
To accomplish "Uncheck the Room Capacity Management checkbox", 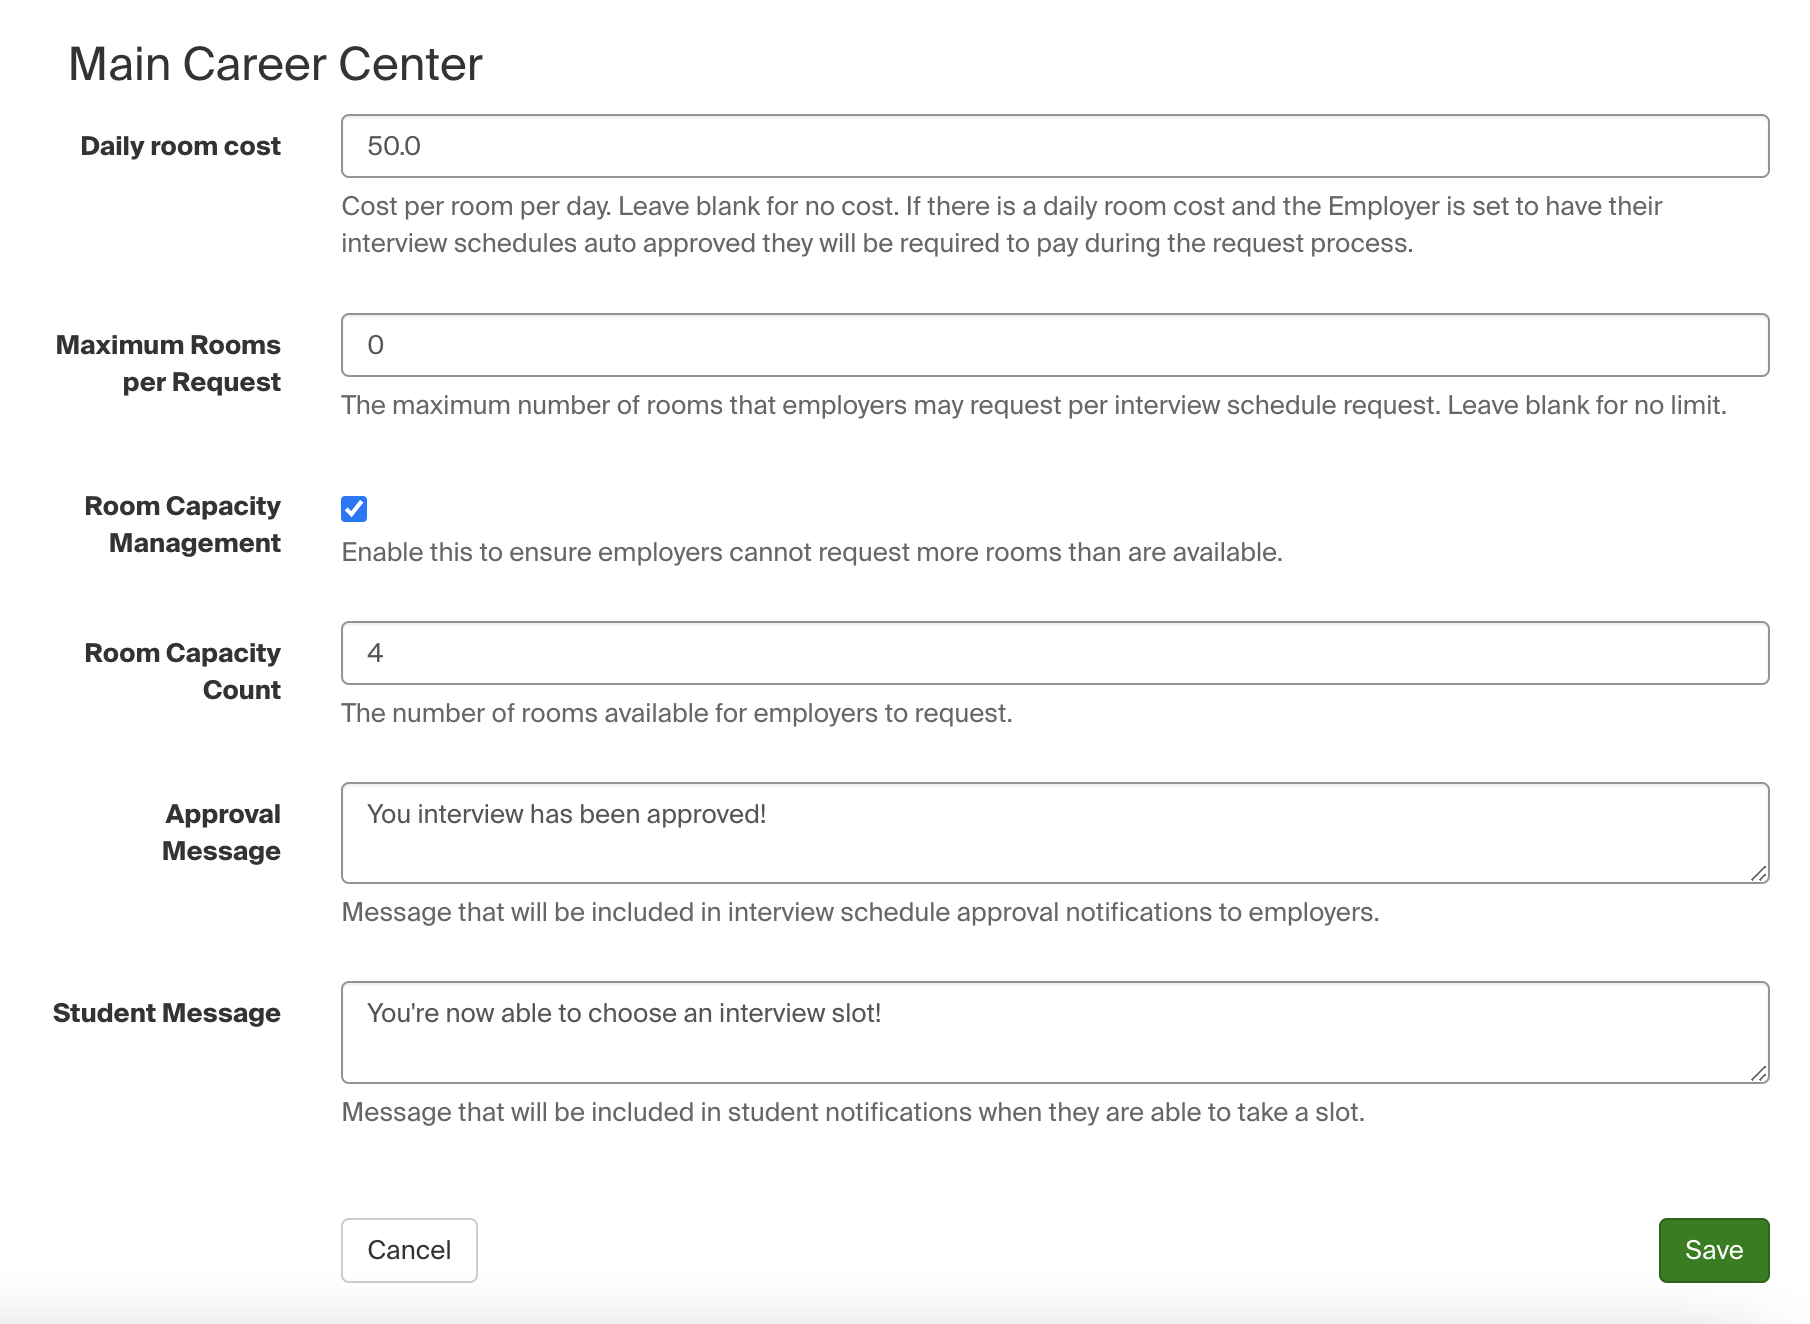I will (x=354, y=509).
